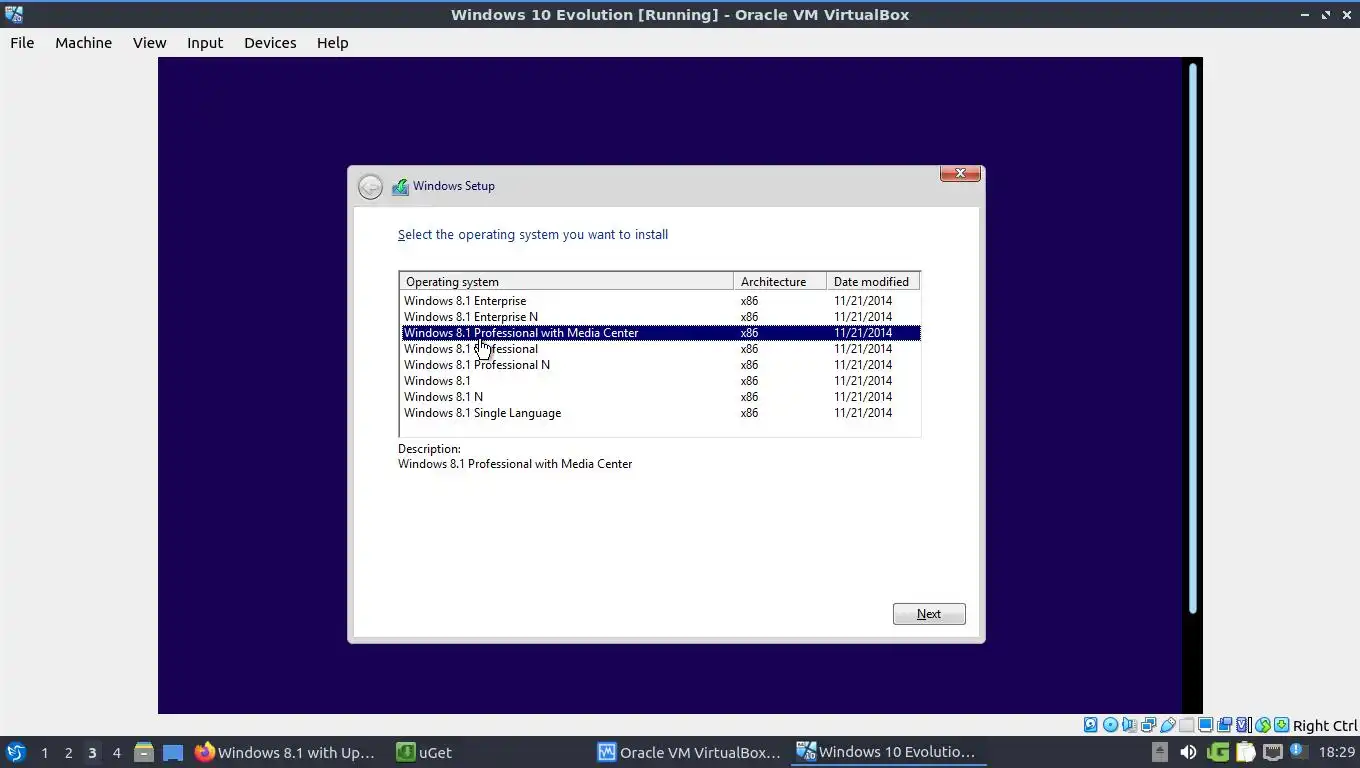Click the wired network tray icon
The height and width of the screenshot is (768, 1360).
(x=1273, y=752)
